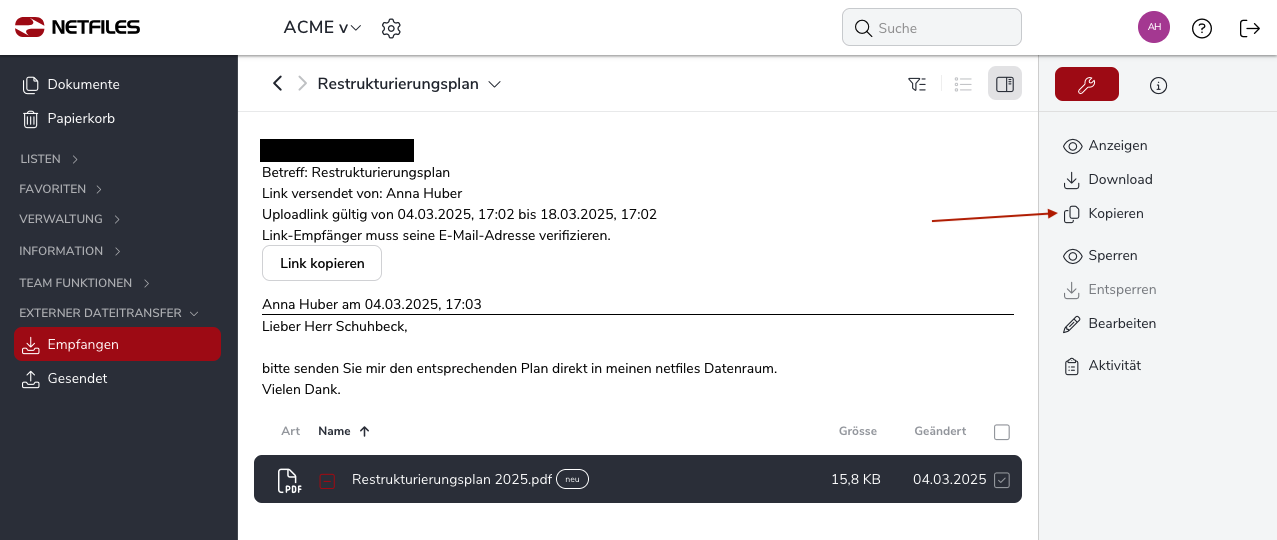Click the red square marker on the PDF row
Viewport: 1277px width, 540px height.
click(x=327, y=481)
